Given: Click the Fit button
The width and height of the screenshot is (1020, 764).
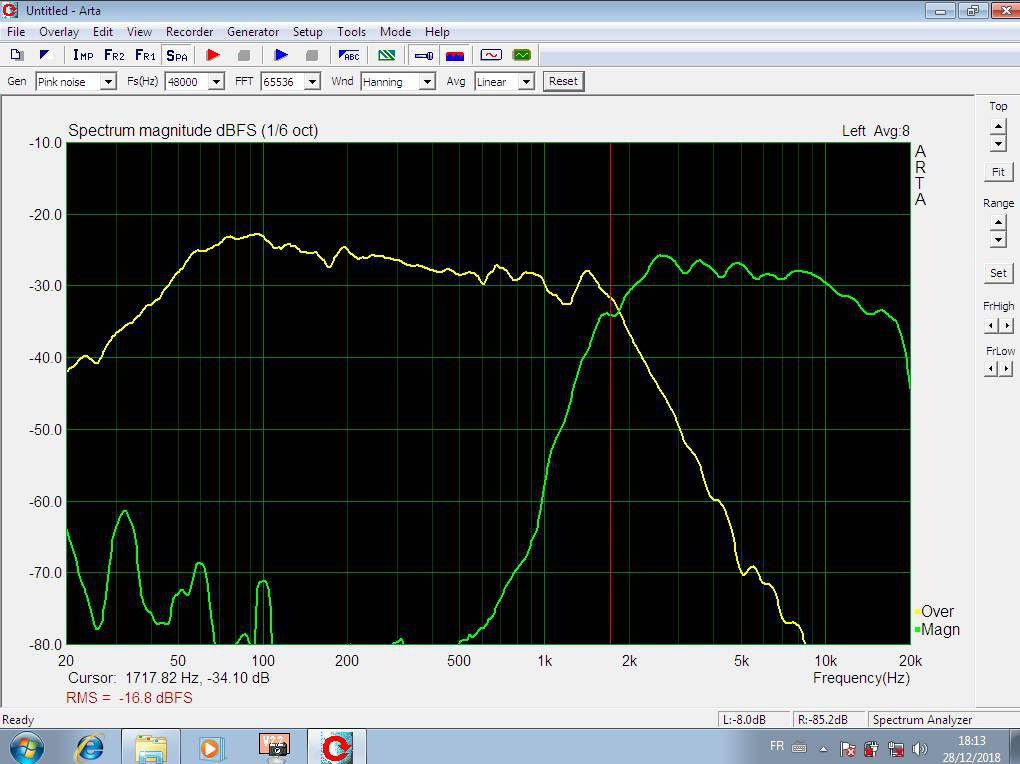Looking at the screenshot, I should (999, 172).
